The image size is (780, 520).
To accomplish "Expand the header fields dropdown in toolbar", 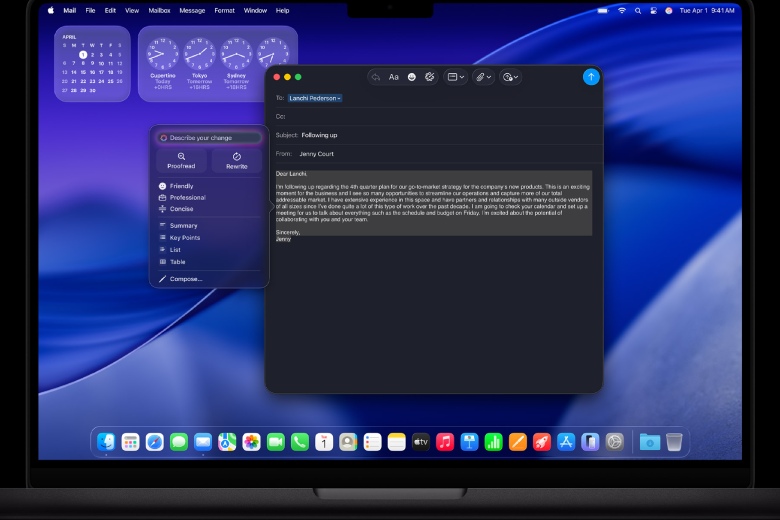I will [x=455, y=77].
